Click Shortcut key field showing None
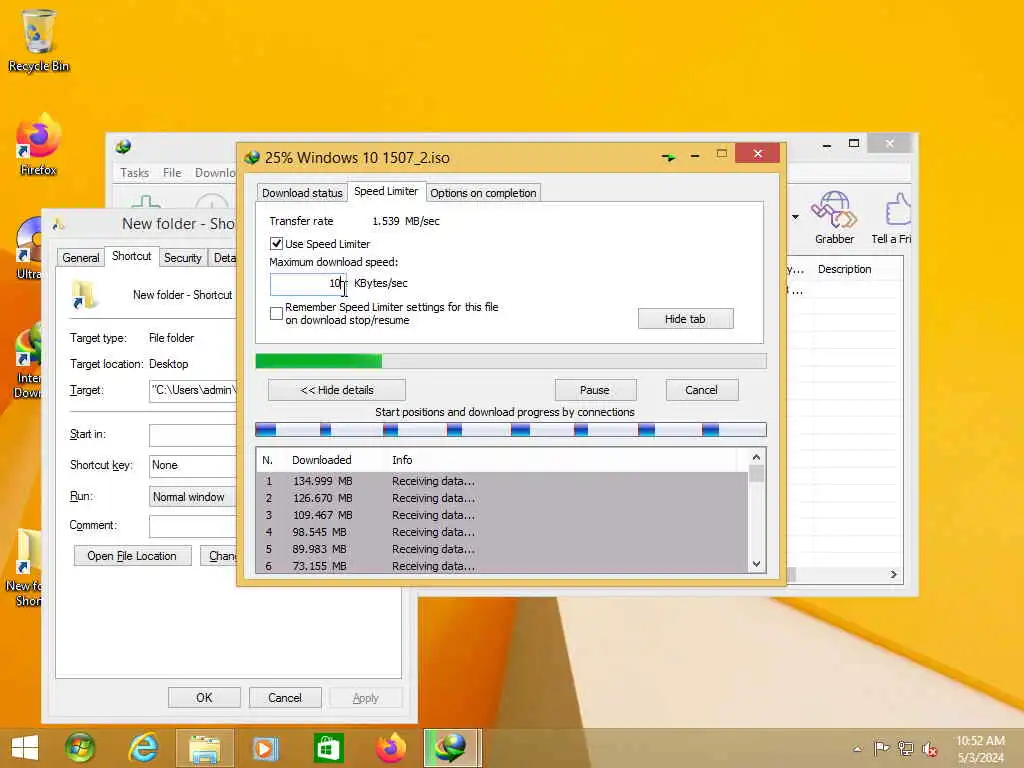Image resolution: width=1024 pixels, height=768 pixels. click(193, 466)
